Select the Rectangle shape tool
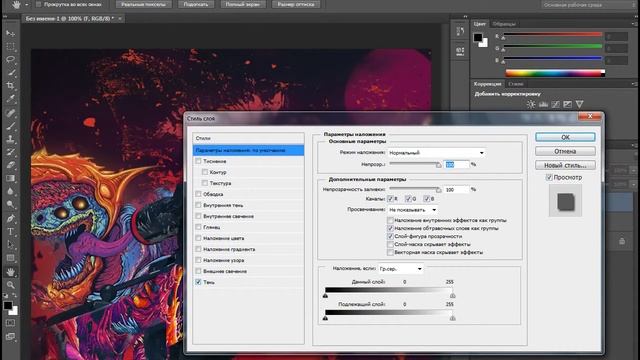Image resolution: width=640 pixels, height=360 pixels. click(x=10, y=258)
